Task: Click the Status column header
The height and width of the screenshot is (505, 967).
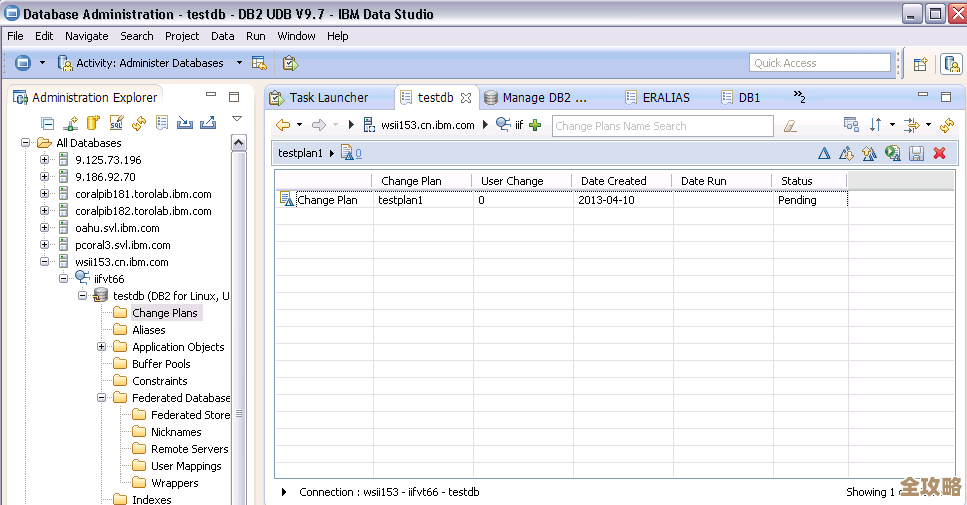Action: [x=809, y=181]
